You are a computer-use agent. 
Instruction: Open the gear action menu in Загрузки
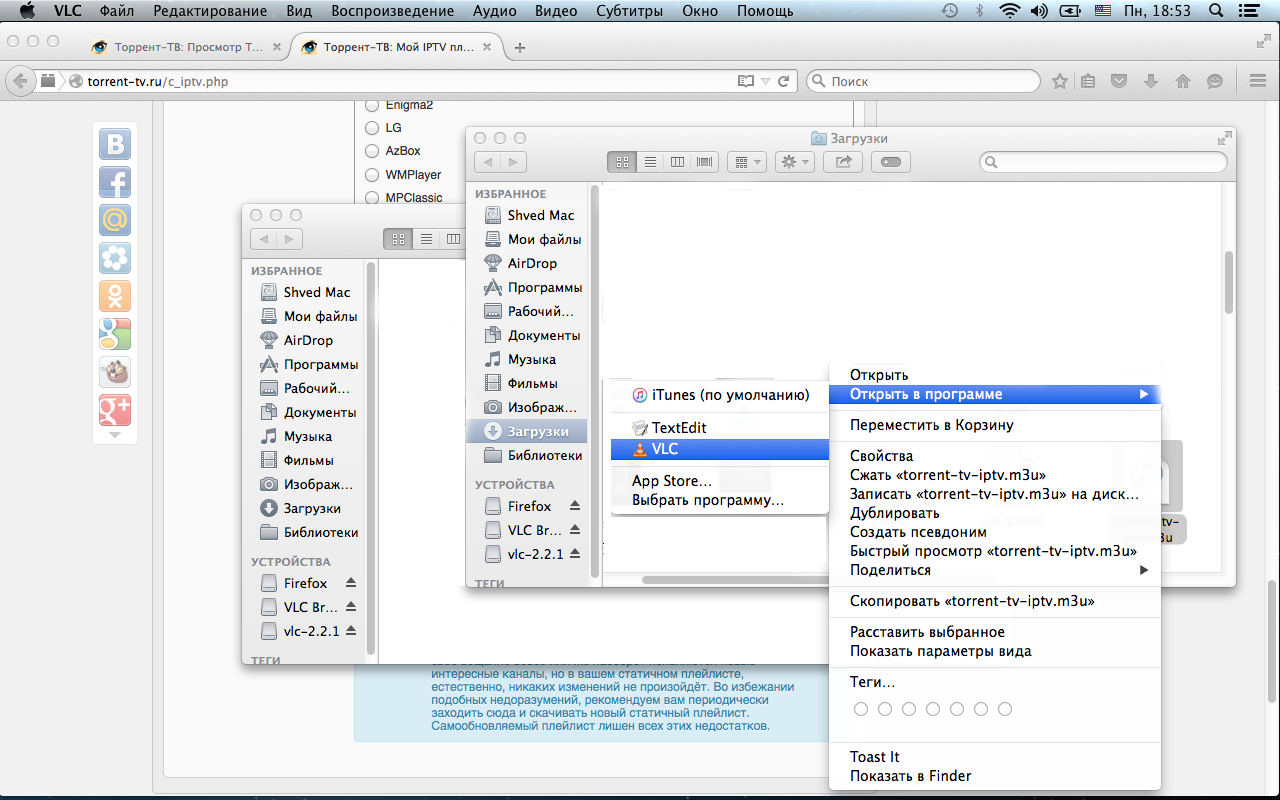[794, 161]
